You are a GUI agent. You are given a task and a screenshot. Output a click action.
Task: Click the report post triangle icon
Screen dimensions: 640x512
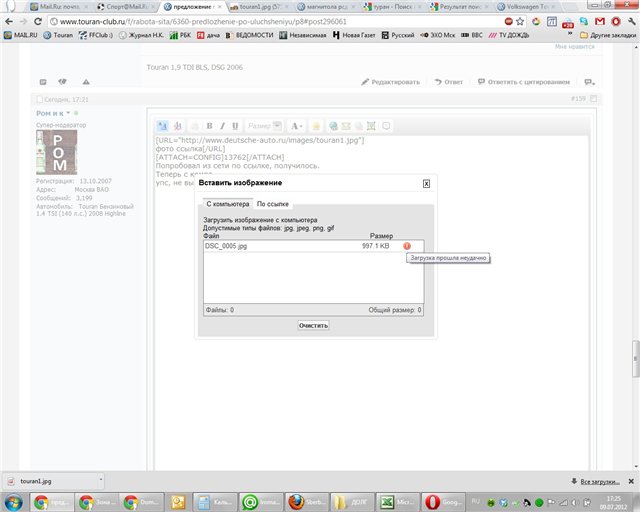click(86, 82)
